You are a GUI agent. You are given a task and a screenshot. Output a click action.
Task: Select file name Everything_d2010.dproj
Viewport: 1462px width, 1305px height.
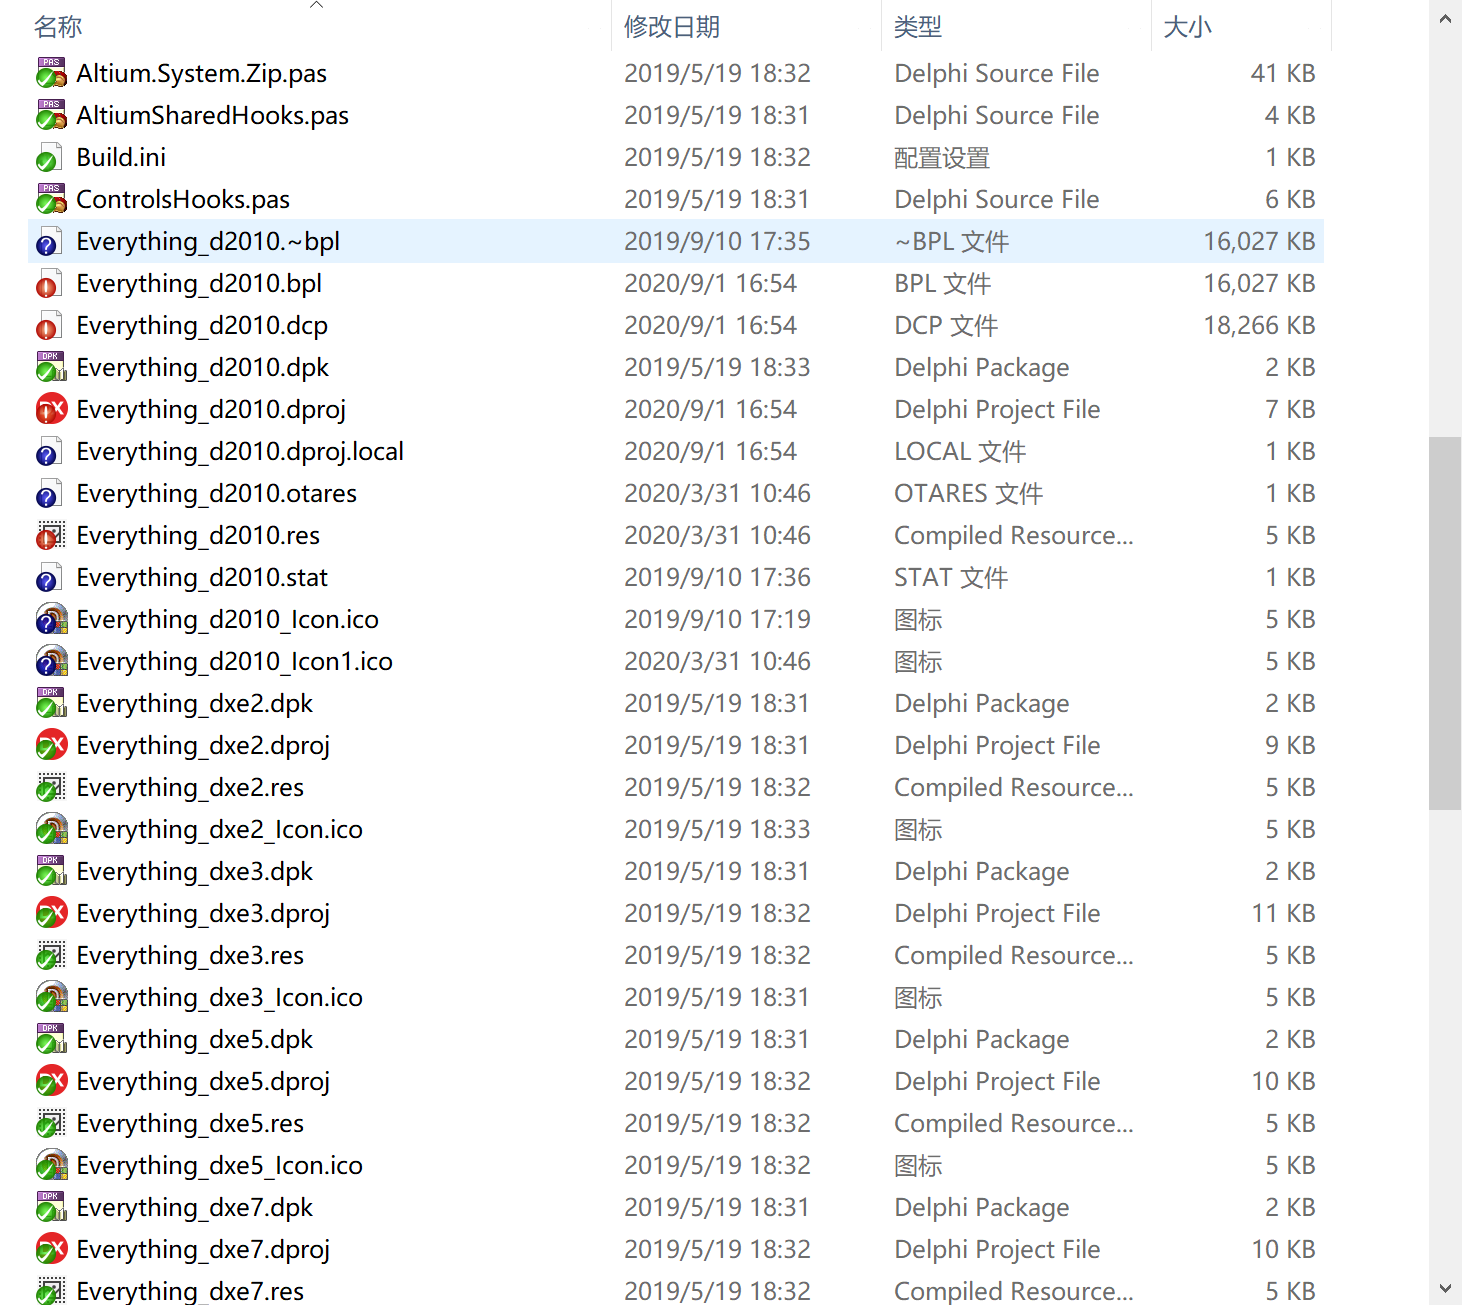[x=211, y=409]
